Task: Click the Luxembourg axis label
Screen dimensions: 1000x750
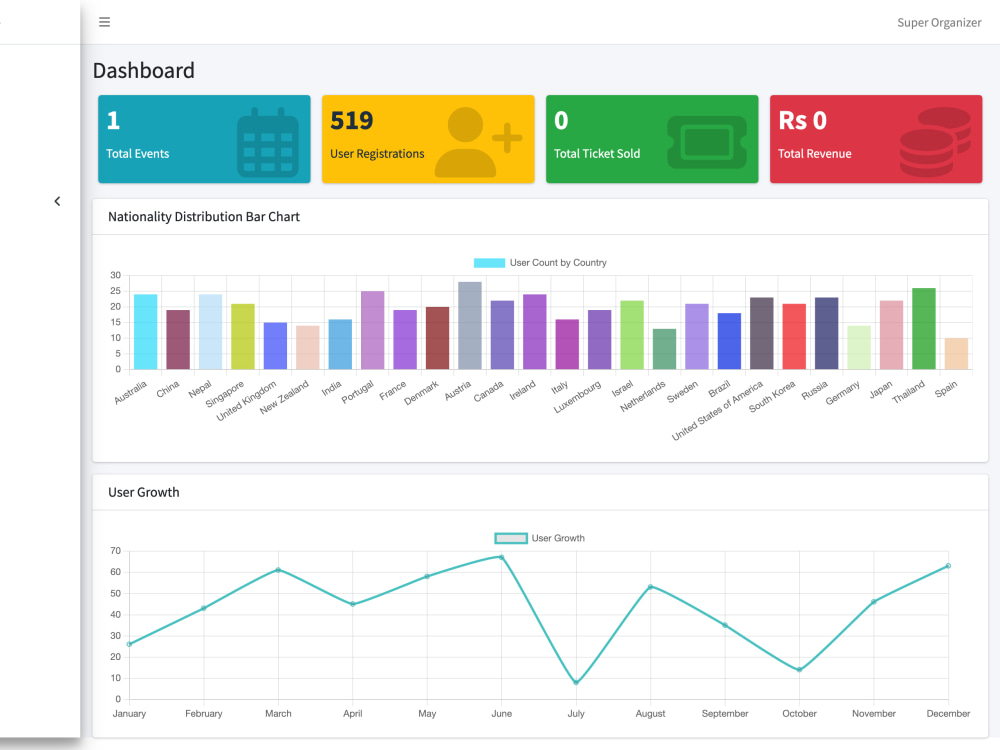Action: [x=577, y=397]
